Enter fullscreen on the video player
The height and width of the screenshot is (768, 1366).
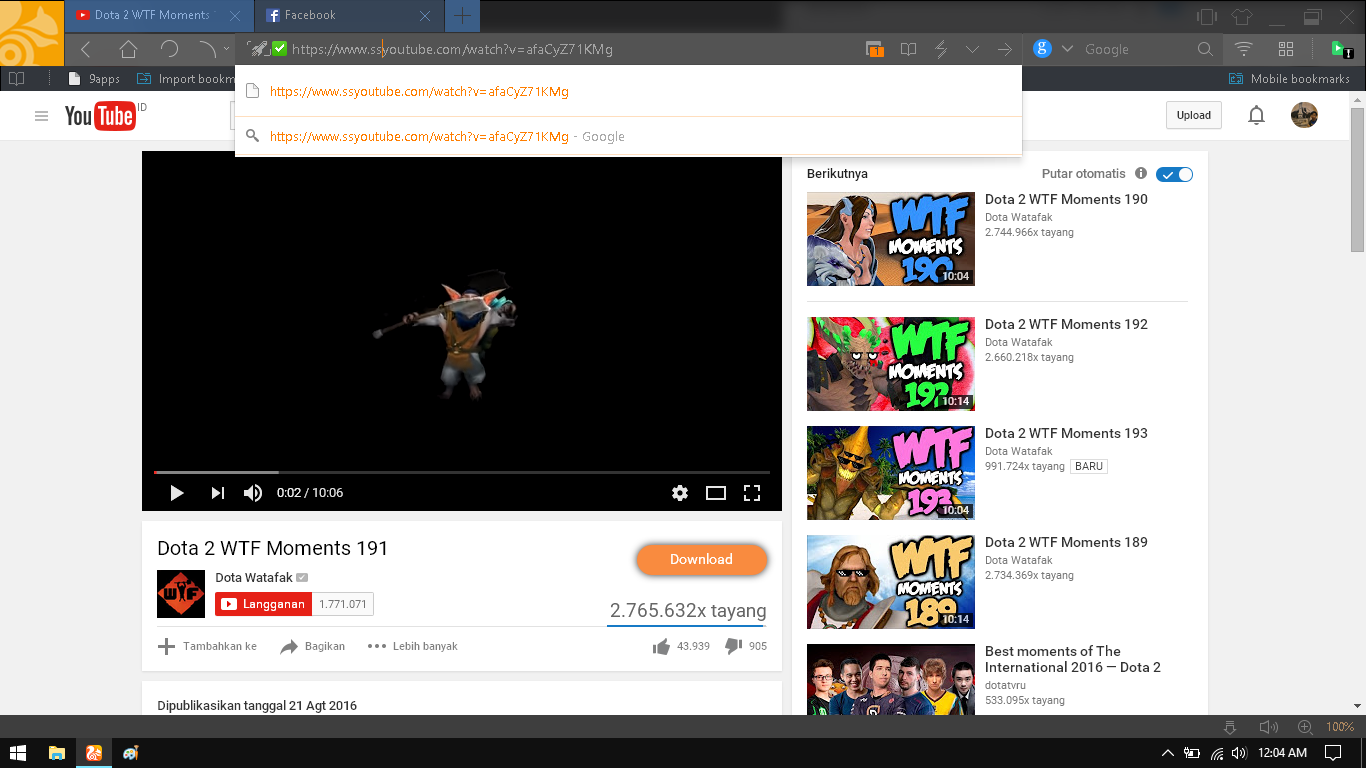[x=752, y=492]
